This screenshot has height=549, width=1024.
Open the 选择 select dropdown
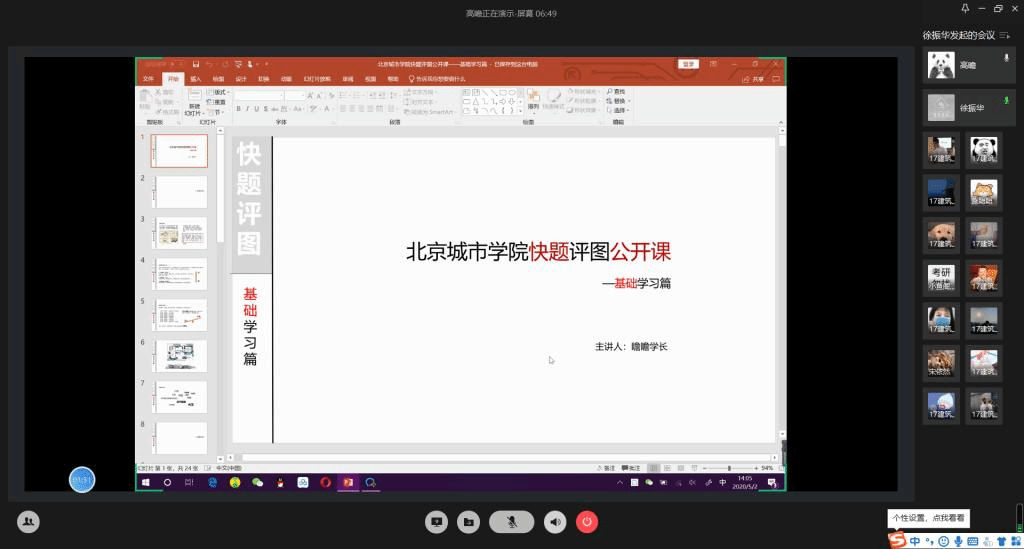point(618,110)
